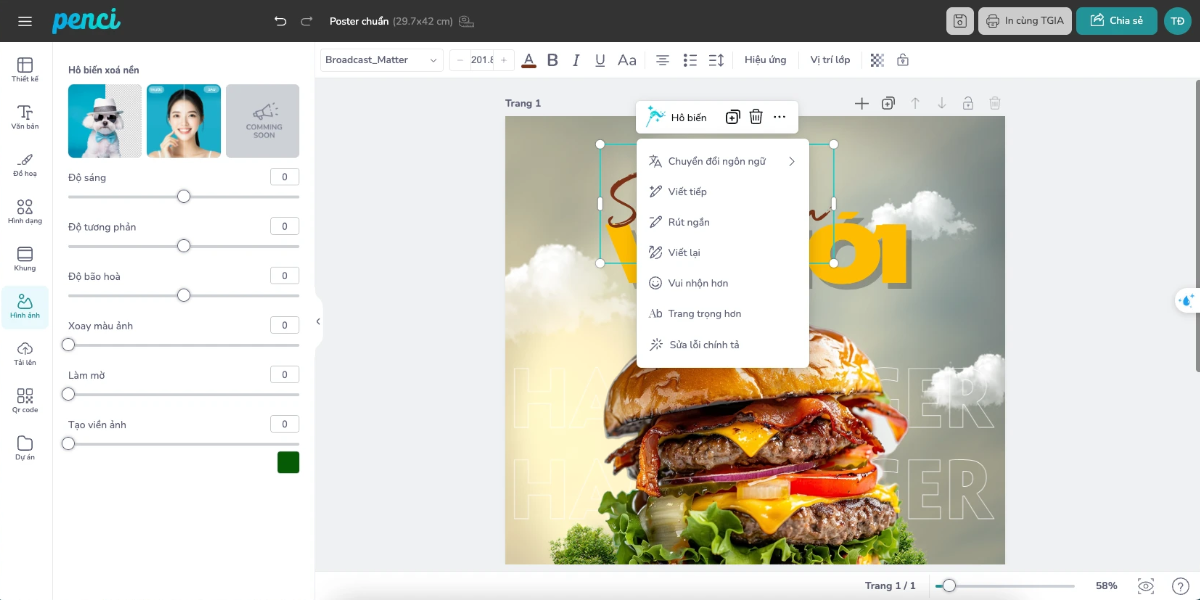Open the Khung frames panel
The image size is (1200, 600).
coord(25,258)
